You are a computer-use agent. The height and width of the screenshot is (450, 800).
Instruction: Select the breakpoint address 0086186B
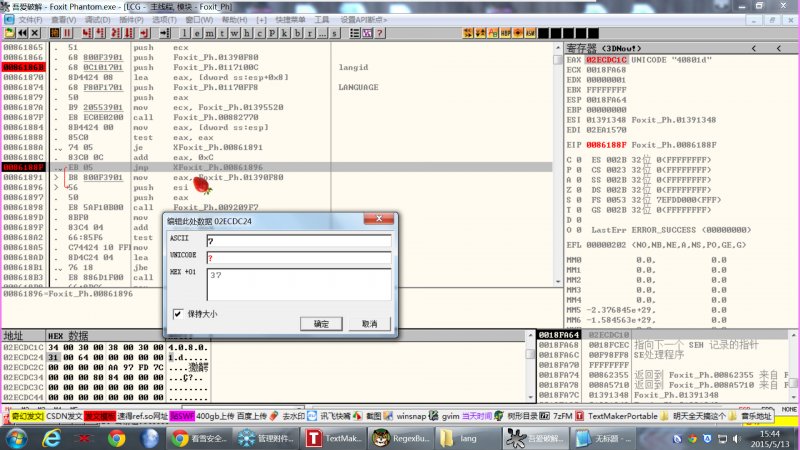point(23,67)
